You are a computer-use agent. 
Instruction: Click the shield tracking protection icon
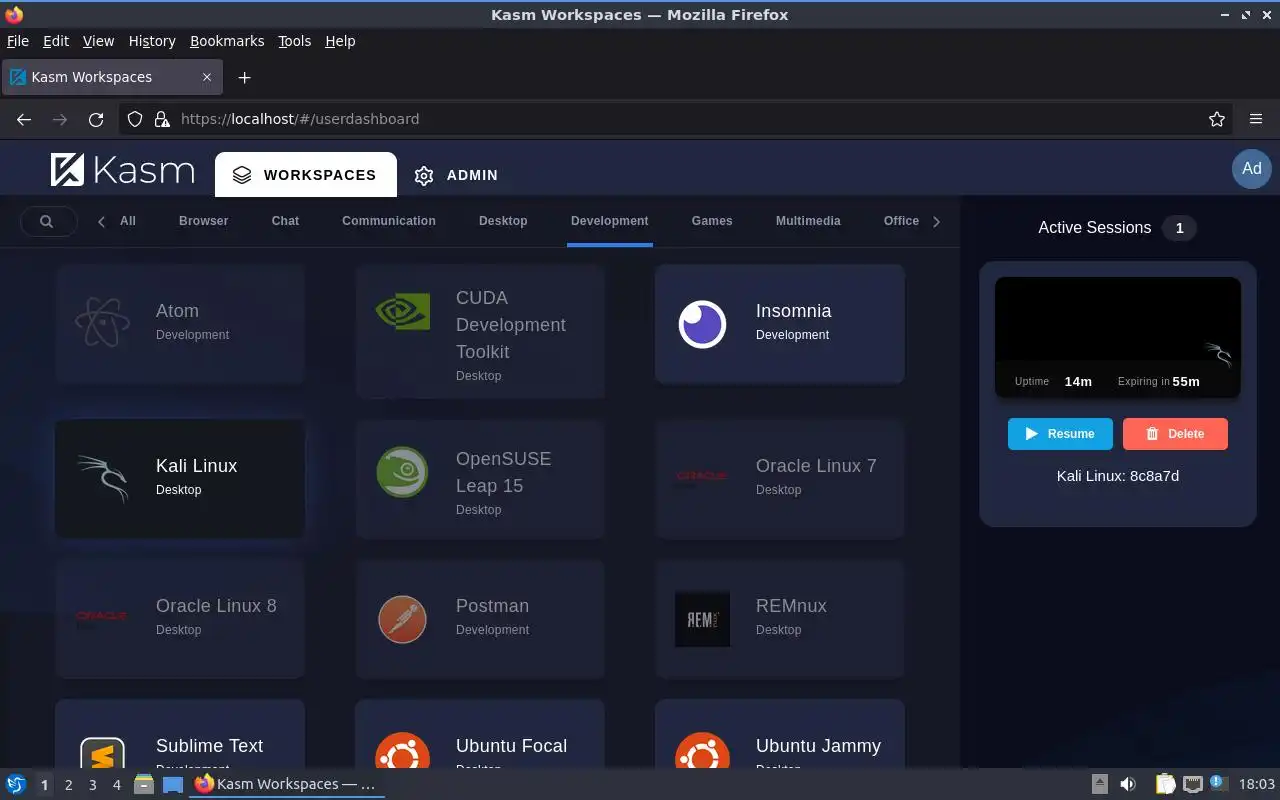point(135,119)
